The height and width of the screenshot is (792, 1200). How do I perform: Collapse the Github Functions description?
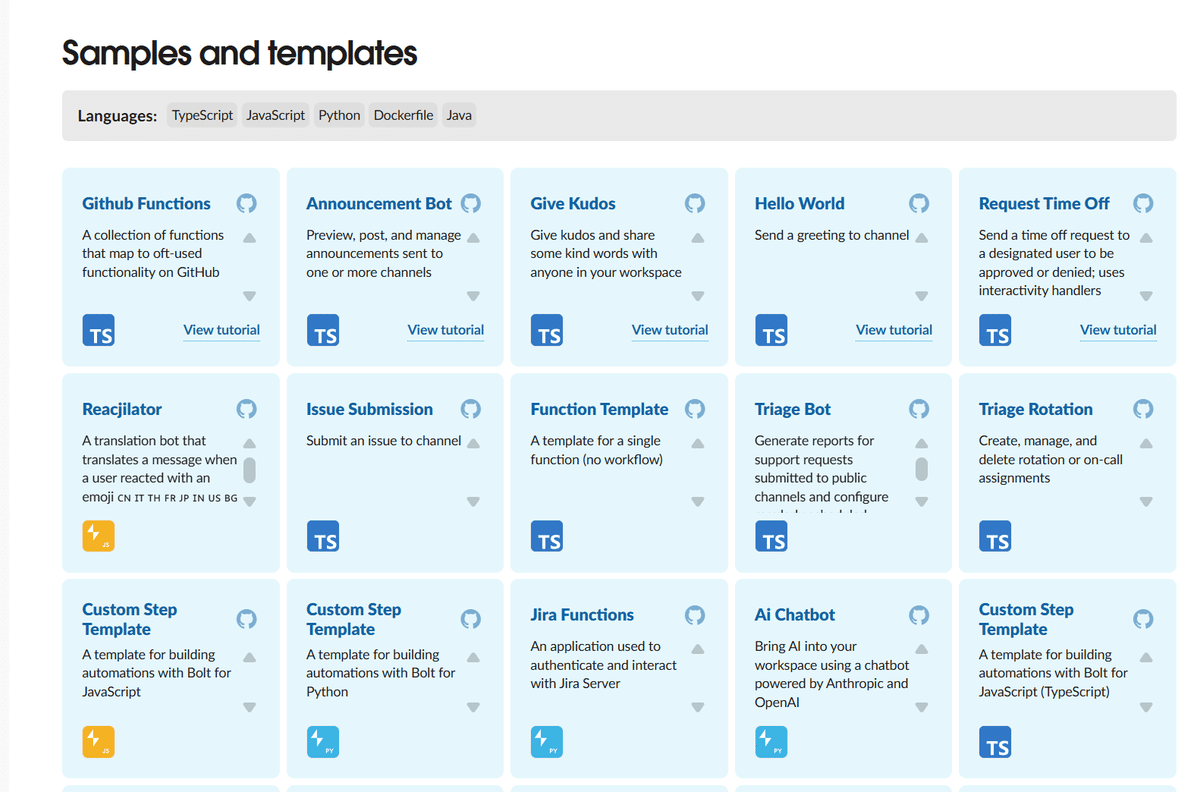pyautogui.click(x=249, y=238)
